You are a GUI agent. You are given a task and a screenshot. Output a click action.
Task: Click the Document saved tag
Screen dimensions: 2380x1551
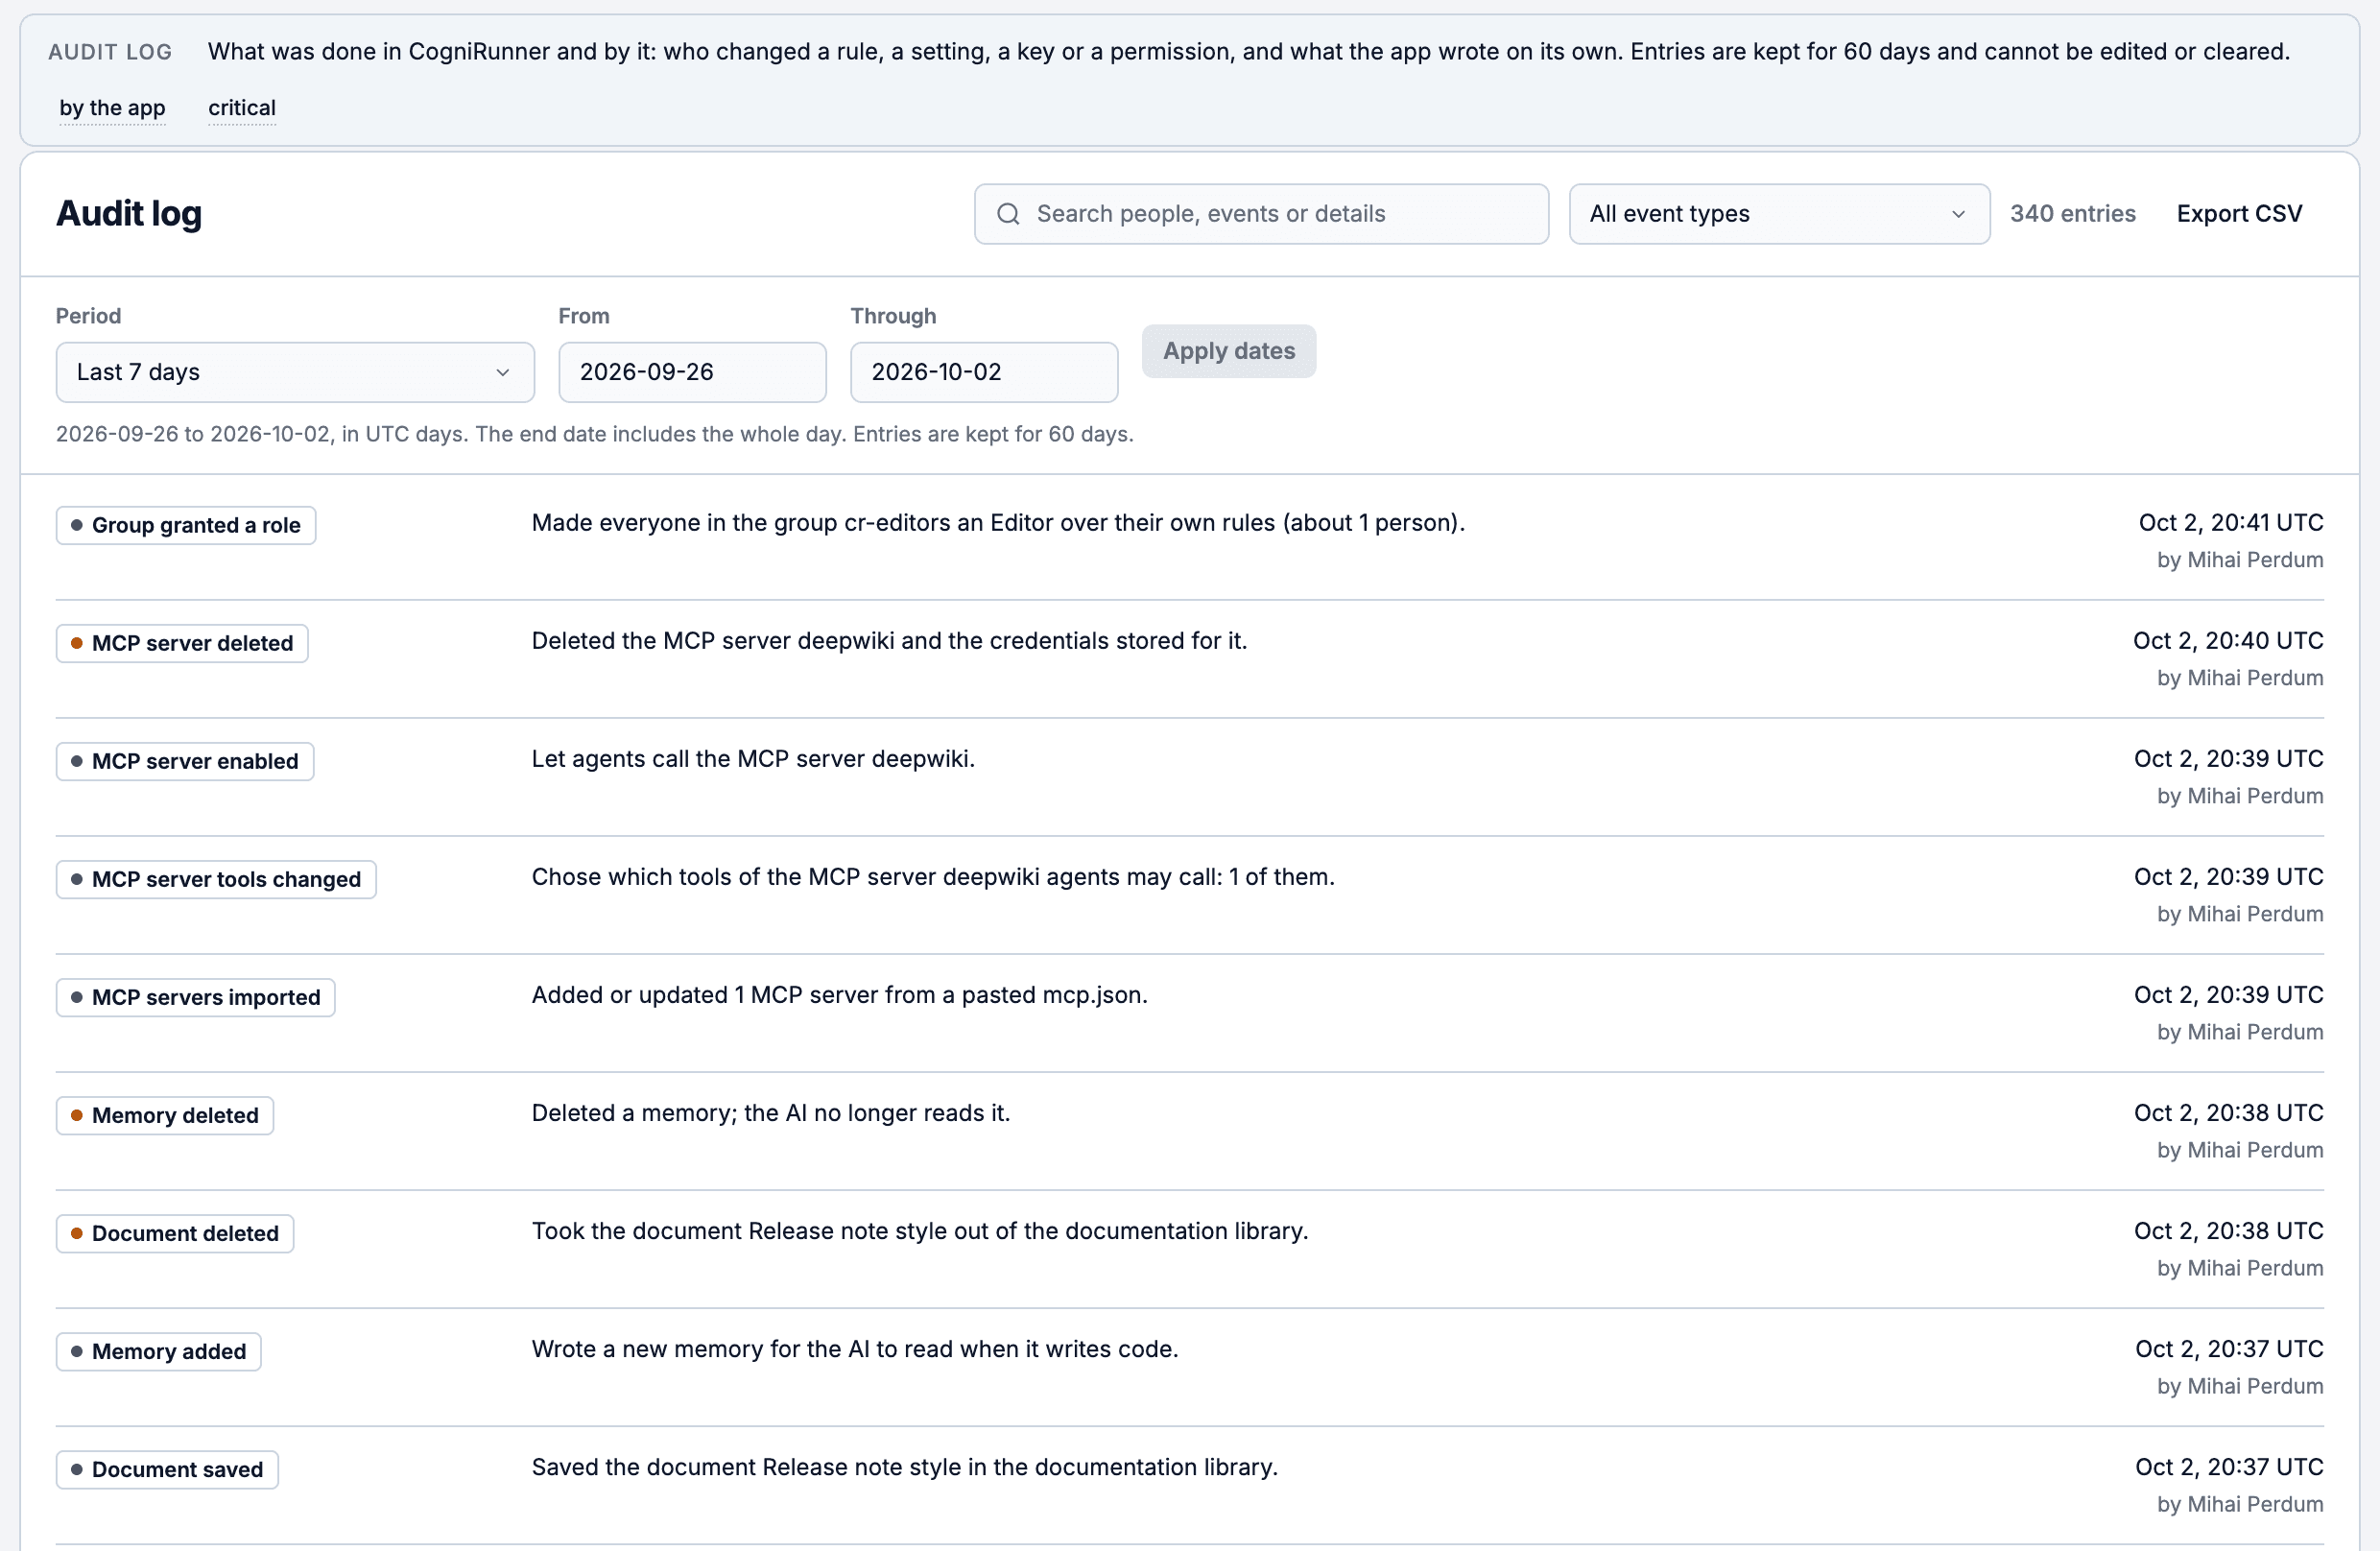coord(167,1469)
